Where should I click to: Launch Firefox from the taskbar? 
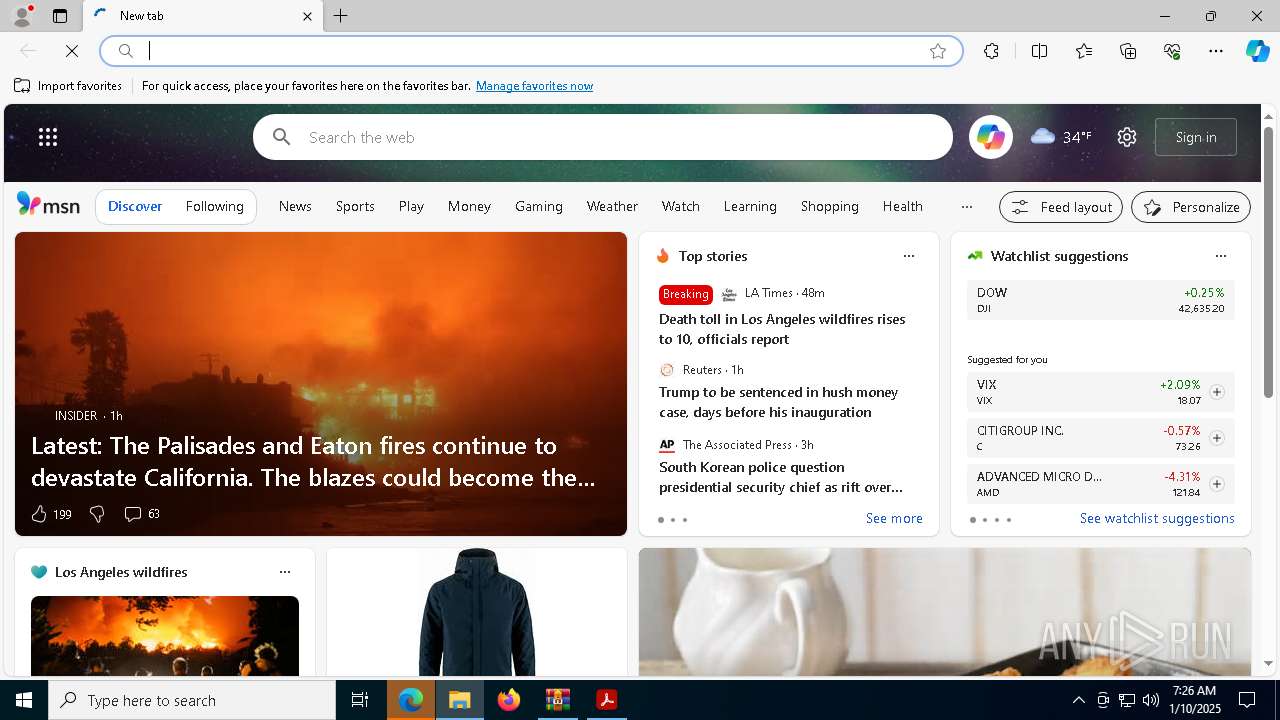pos(509,700)
